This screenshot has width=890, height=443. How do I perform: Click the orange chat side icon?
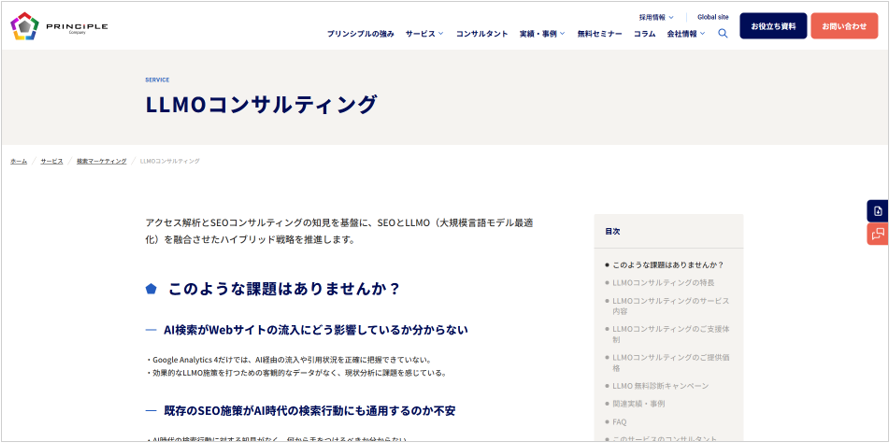878,233
